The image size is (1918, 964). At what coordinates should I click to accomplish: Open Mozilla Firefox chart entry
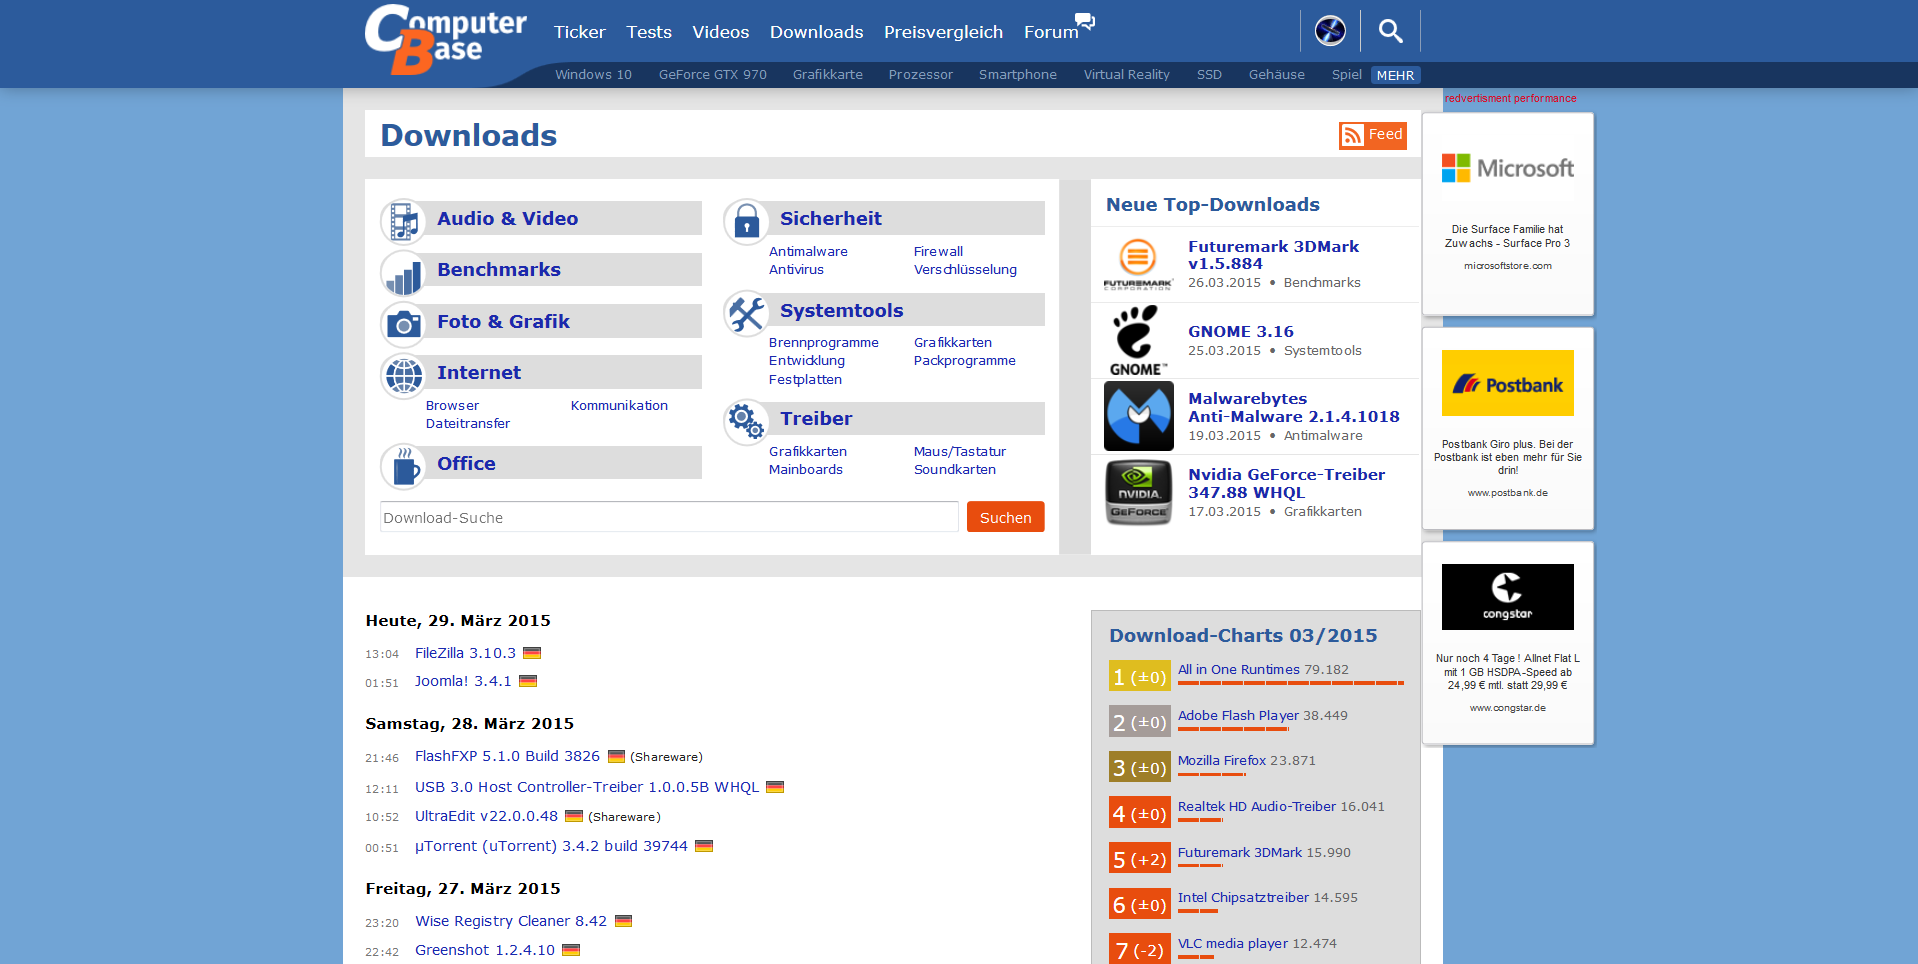[x=1222, y=761]
